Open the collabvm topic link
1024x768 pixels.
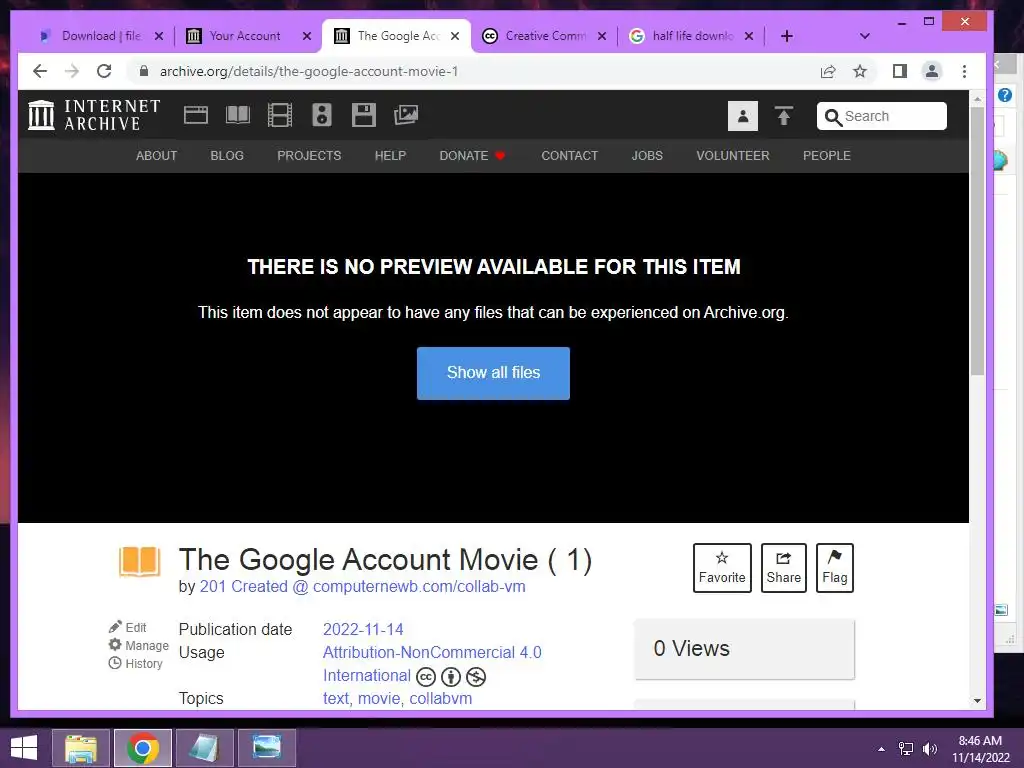tap(440, 699)
